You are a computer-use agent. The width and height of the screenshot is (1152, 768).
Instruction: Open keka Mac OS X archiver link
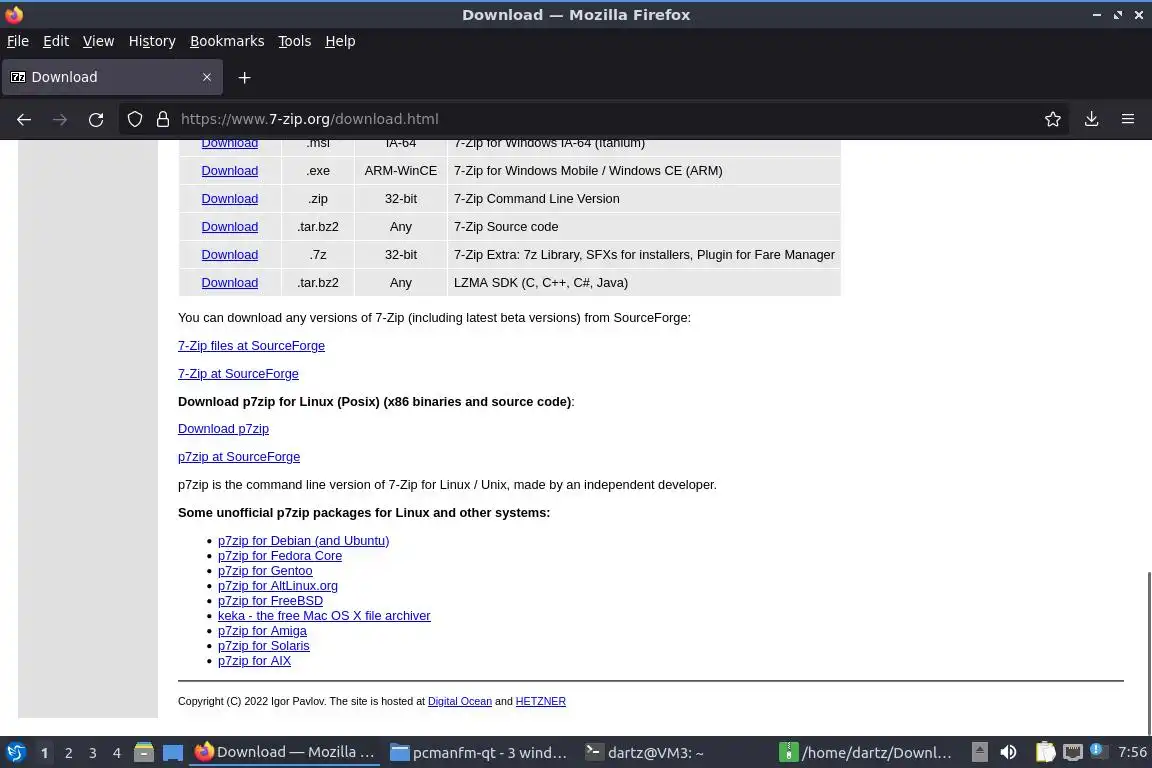pyautogui.click(x=324, y=616)
